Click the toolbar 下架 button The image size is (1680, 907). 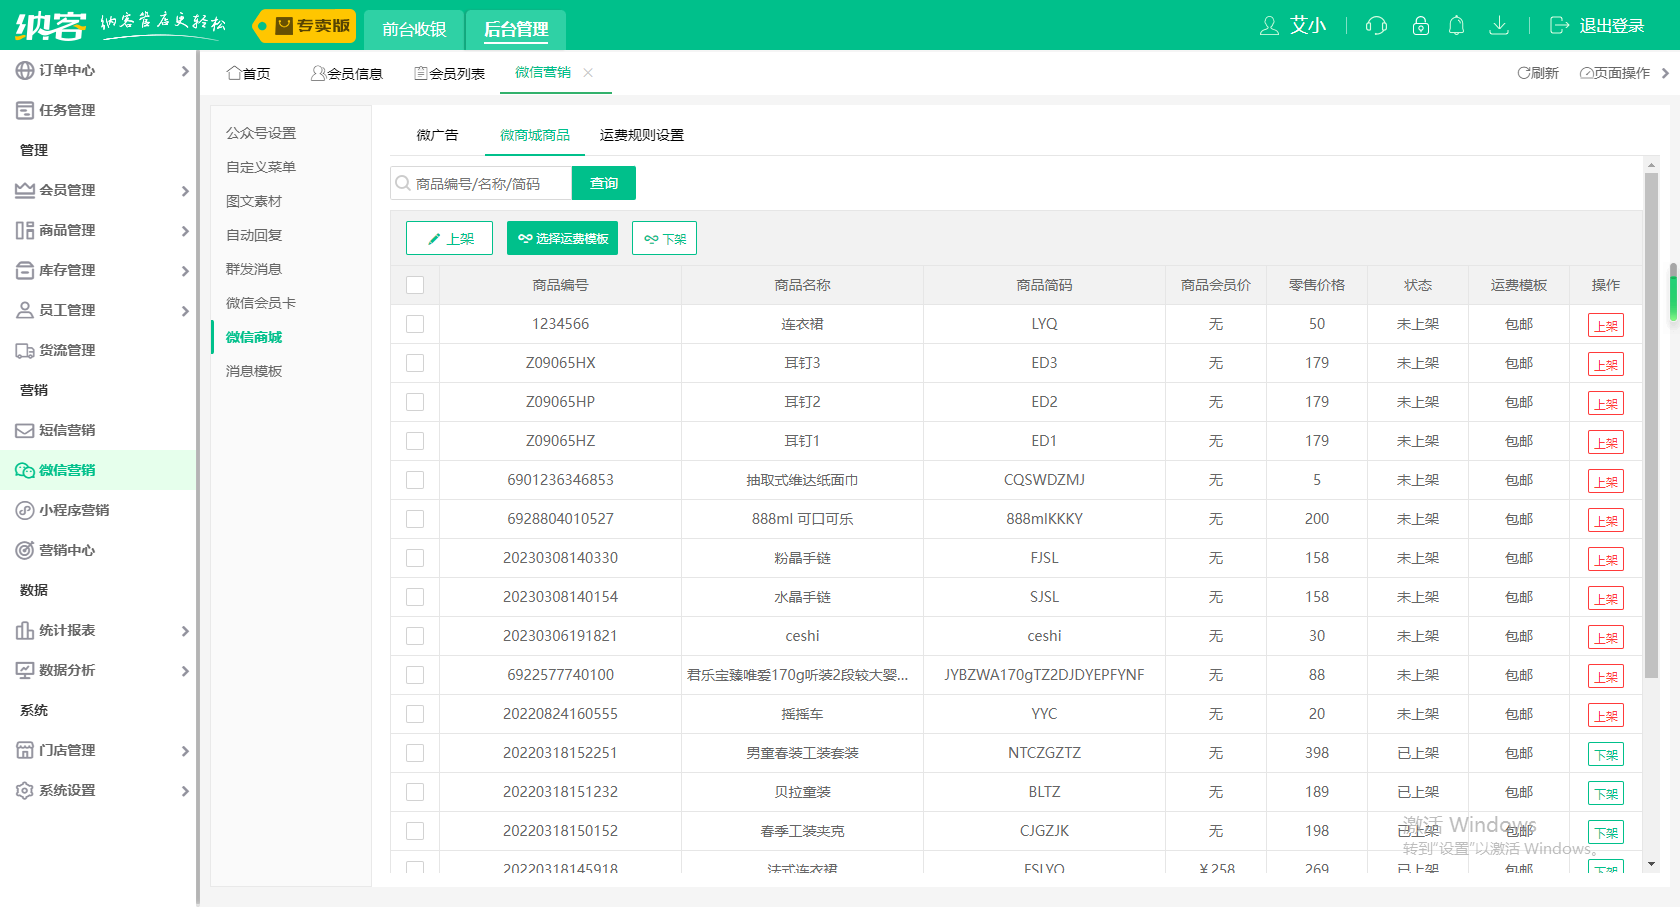664,238
